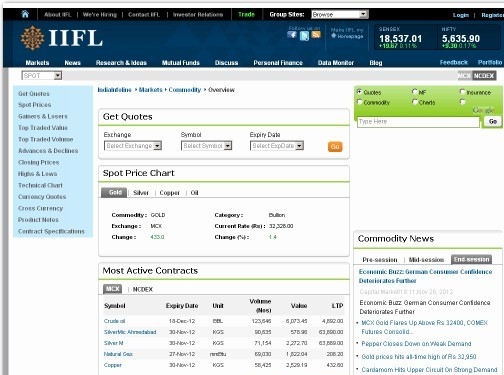Open the Portfolio link
The height and width of the screenshot is (375, 504).
point(490,62)
